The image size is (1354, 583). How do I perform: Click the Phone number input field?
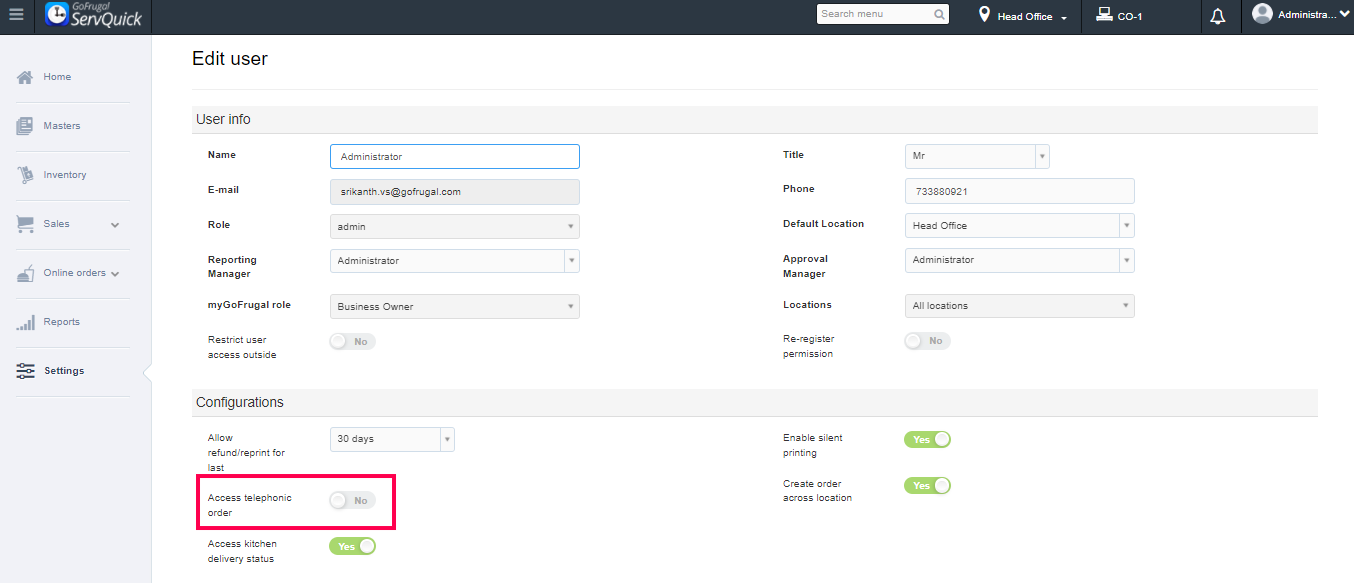click(1019, 191)
